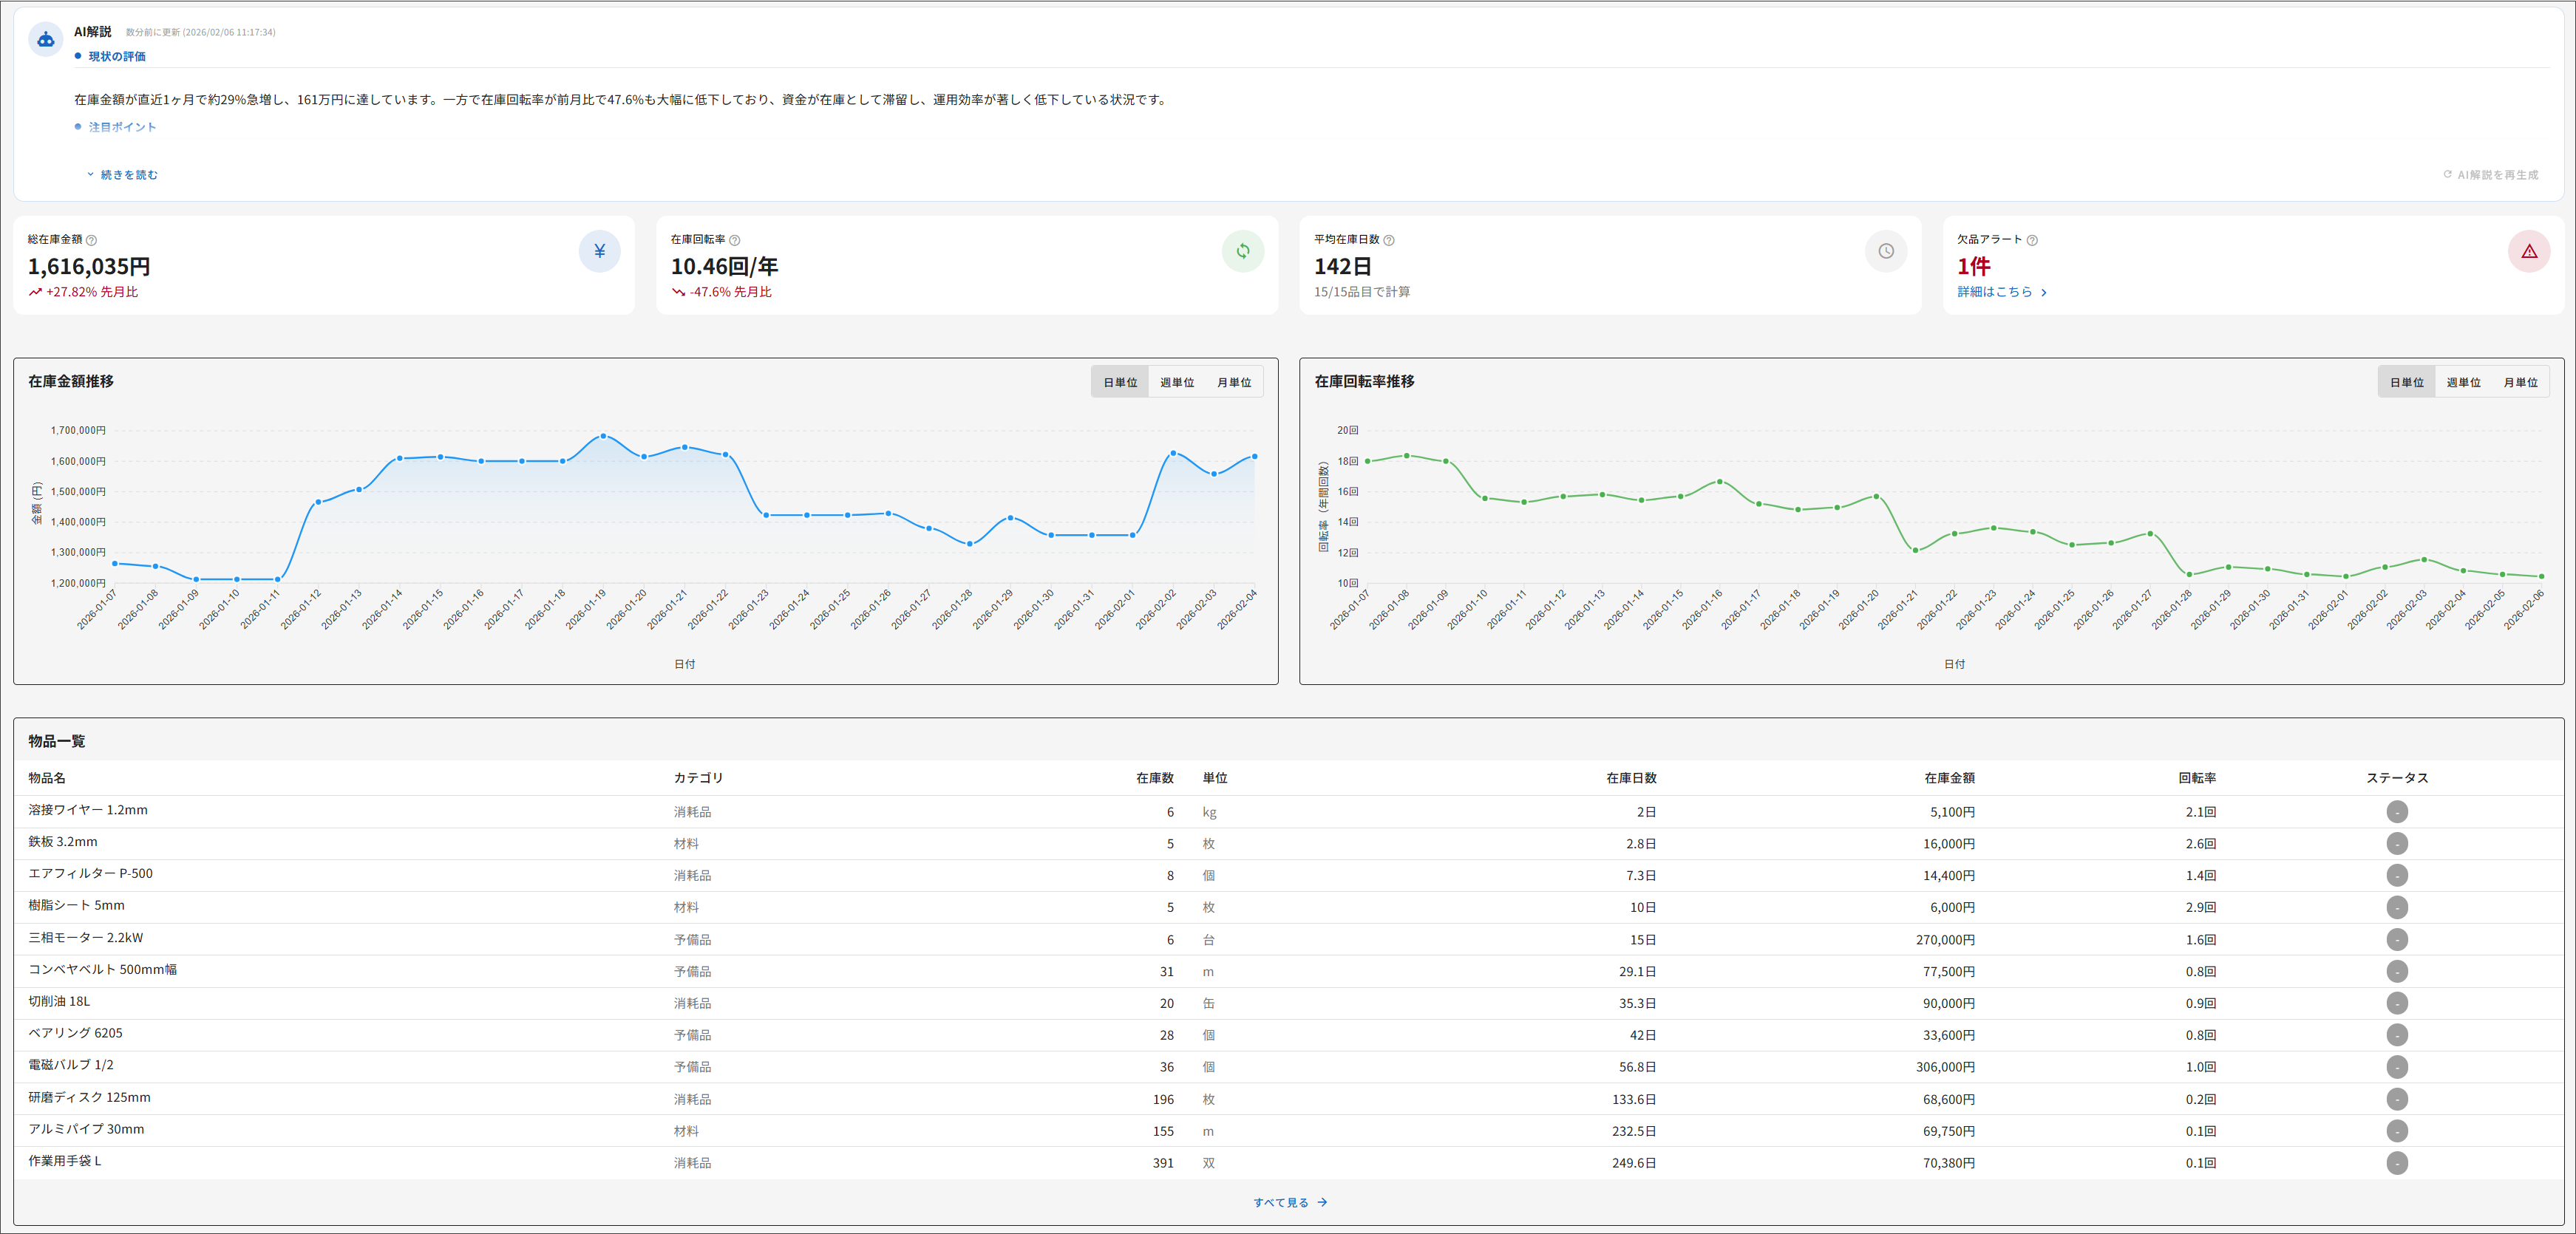Viewport: 2576px width, 1234px height.
Task: Click status badge for エアフィルター P-500 row
Action: [2397, 876]
